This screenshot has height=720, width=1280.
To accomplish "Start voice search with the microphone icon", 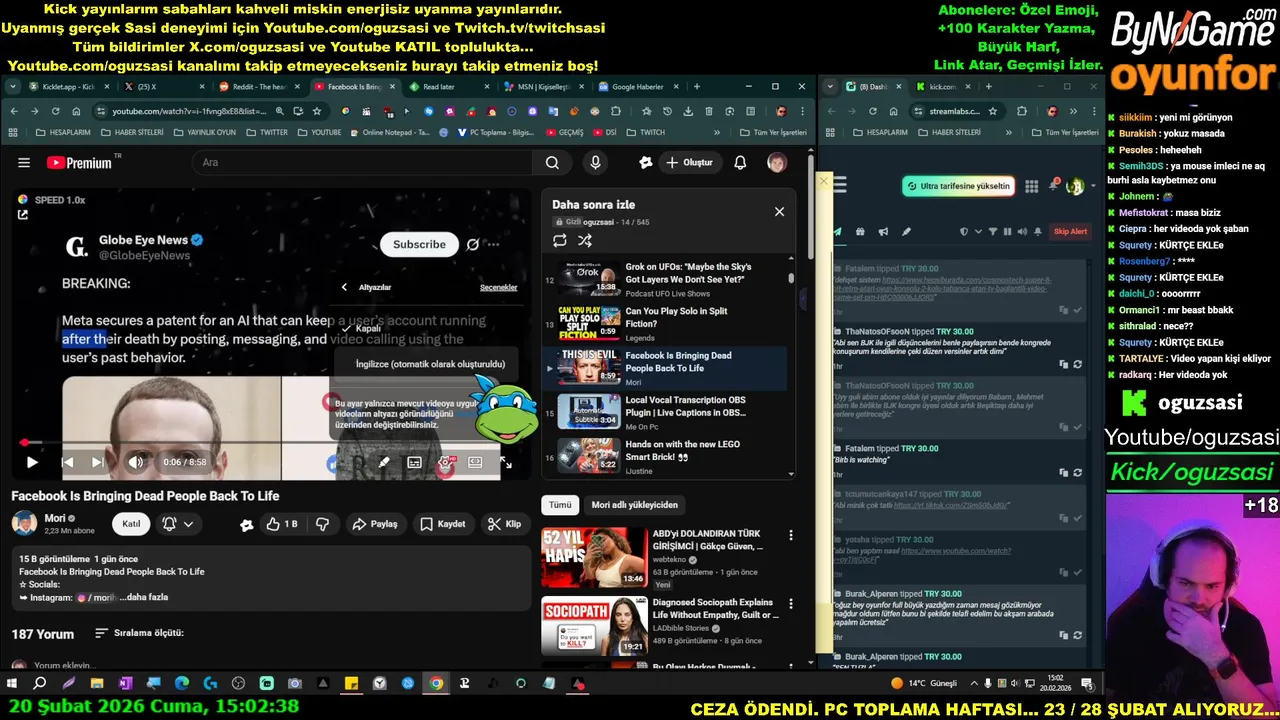I will 596,163.
